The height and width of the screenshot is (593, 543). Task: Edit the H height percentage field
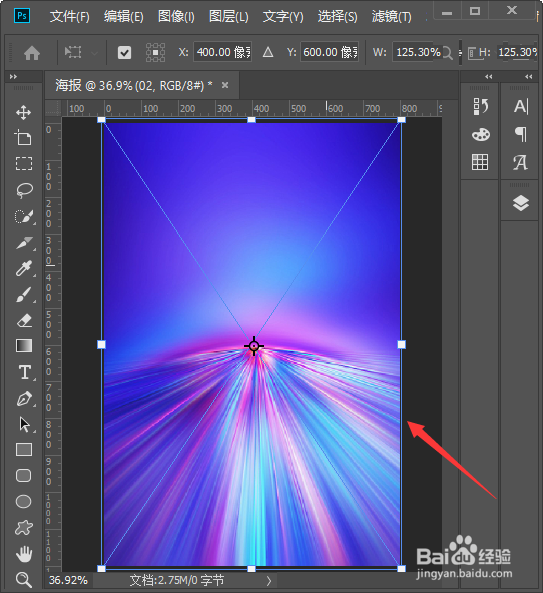tap(517, 52)
